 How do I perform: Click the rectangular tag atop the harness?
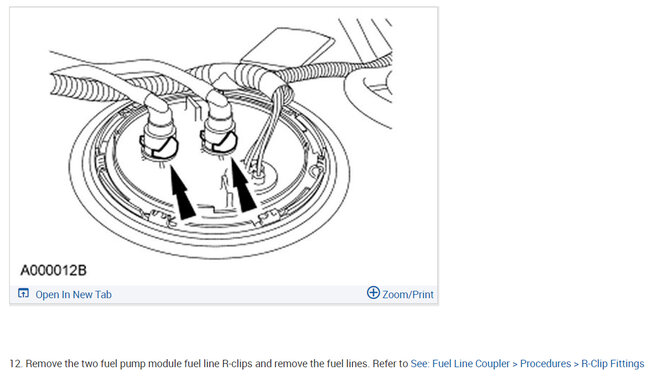(288, 46)
